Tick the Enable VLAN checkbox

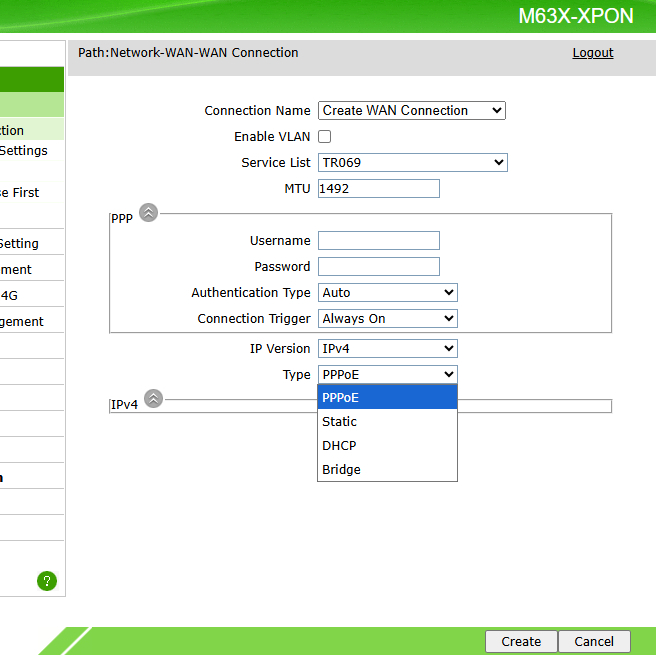pos(325,137)
